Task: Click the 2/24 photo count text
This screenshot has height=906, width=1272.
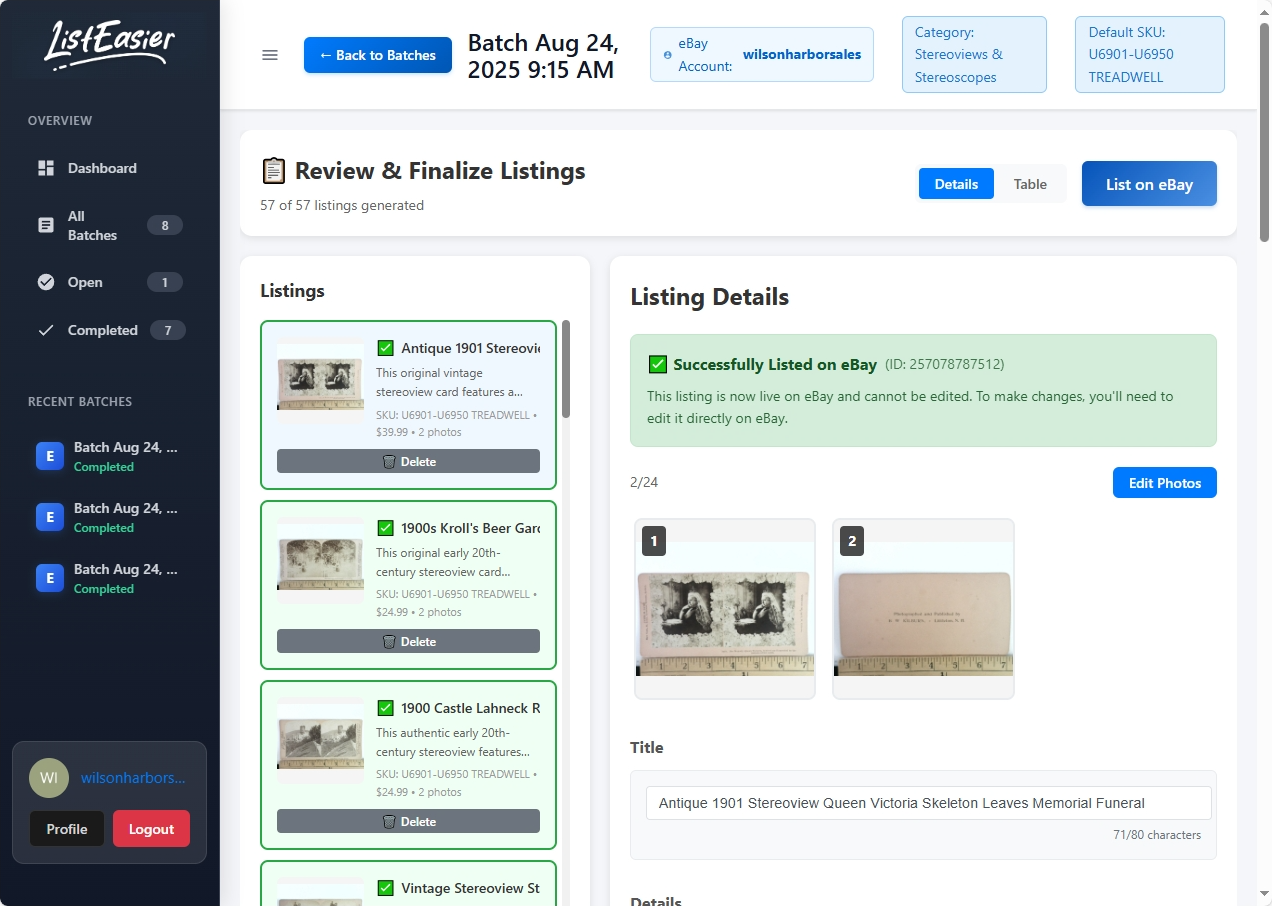Action: click(x=644, y=482)
